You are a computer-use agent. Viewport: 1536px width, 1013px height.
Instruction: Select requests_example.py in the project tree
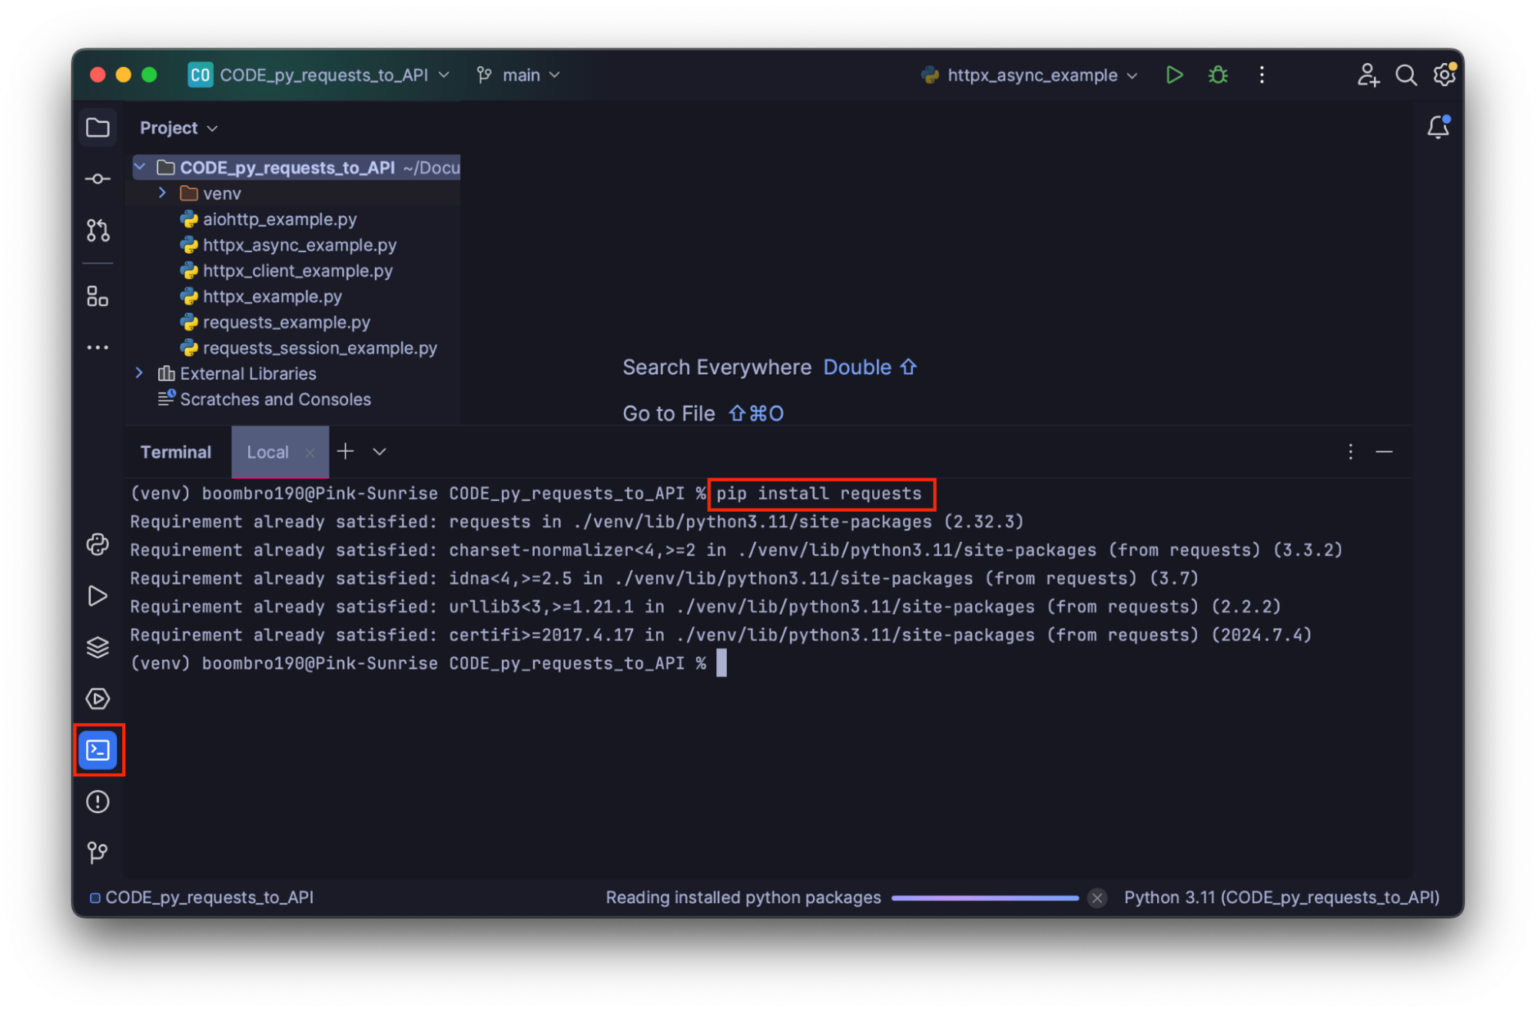click(x=287, y=322)
